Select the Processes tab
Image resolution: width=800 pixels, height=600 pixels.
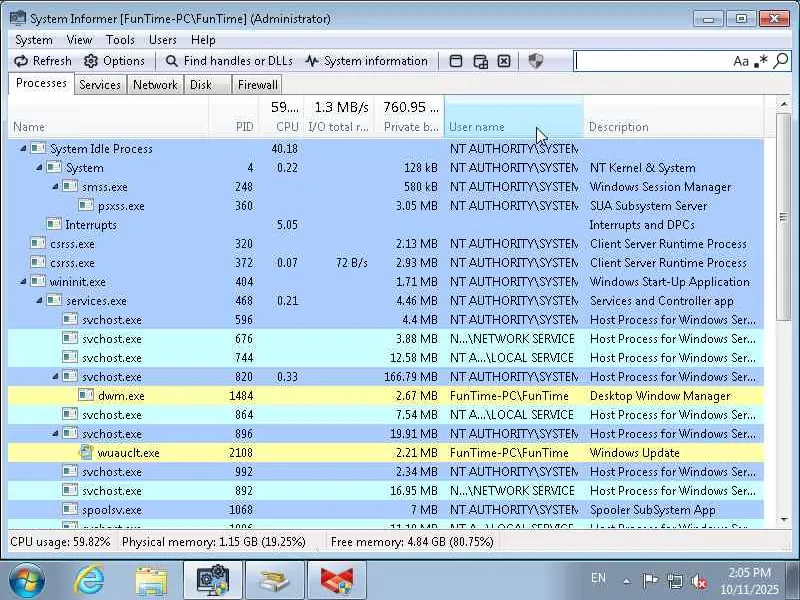(x=41, y=83)
